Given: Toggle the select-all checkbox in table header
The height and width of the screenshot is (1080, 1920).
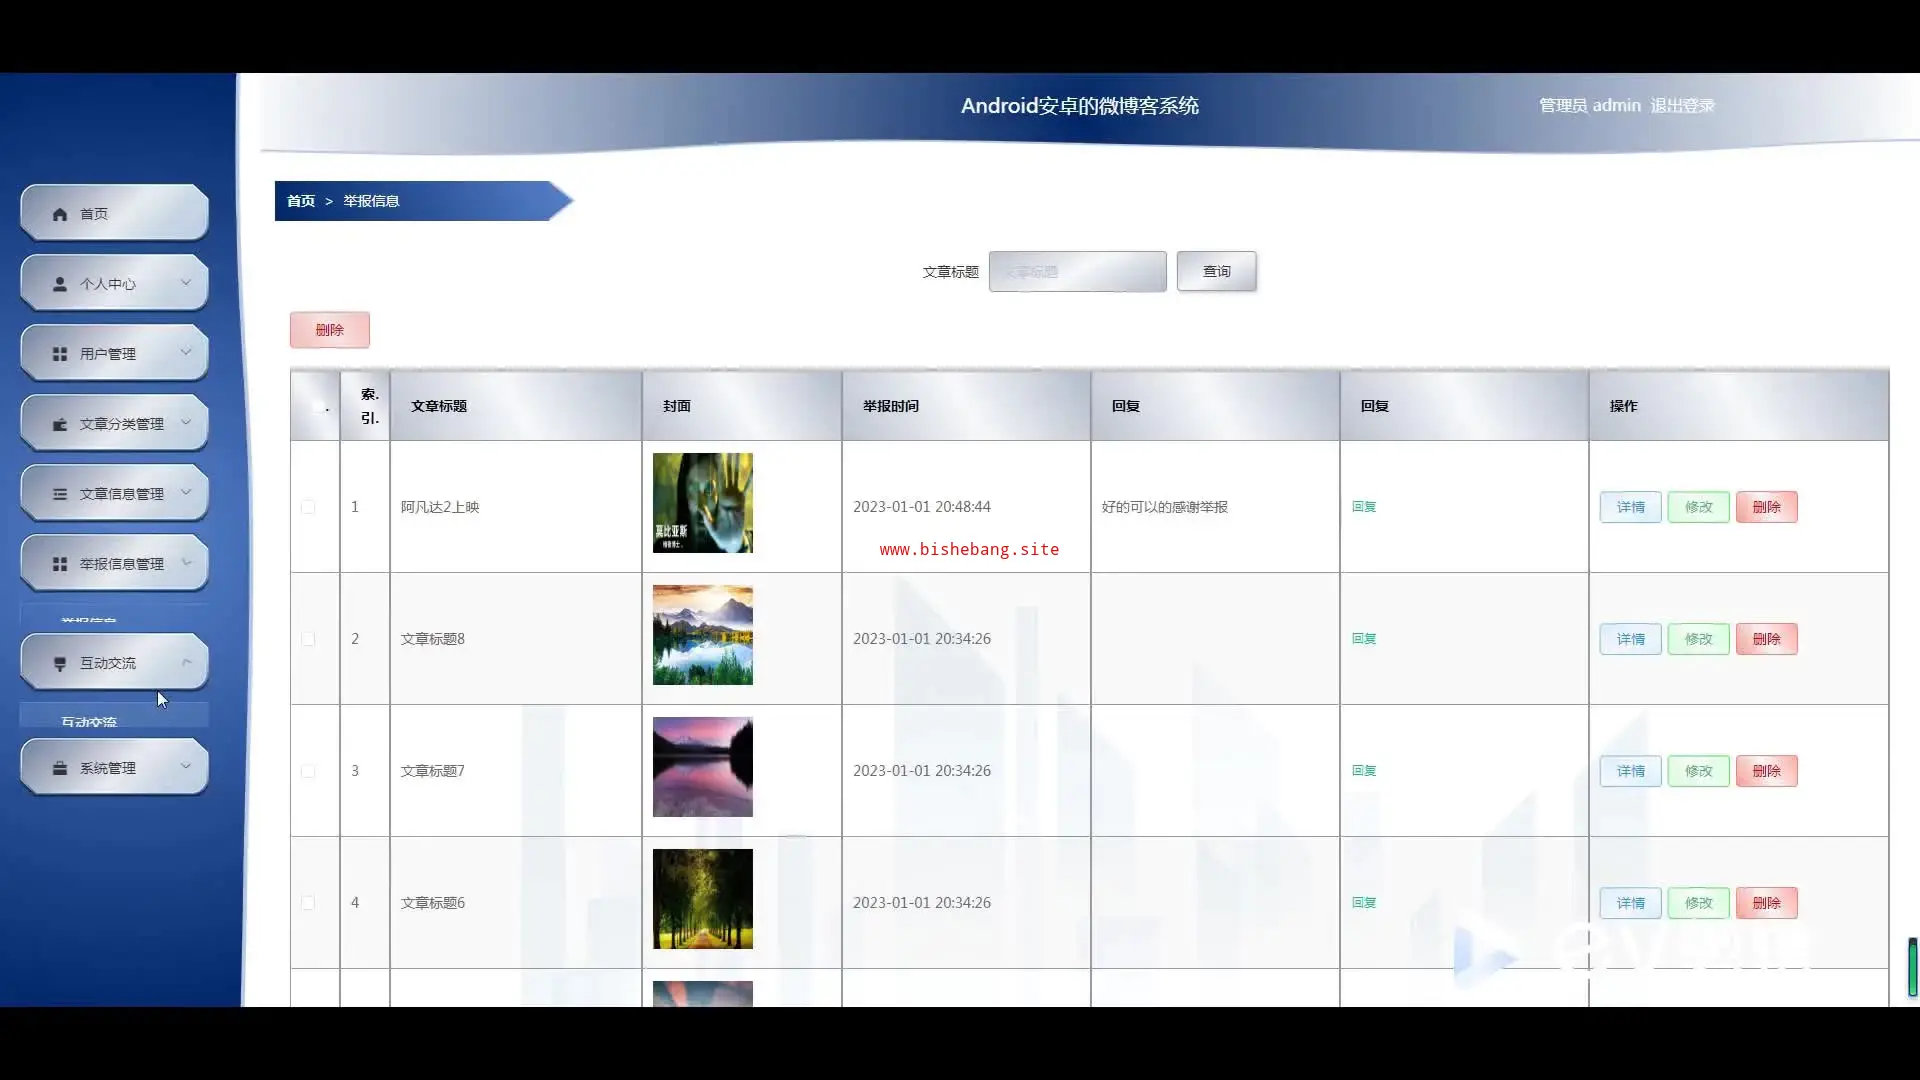Looking at the screenshot, I should (x=317, y=406).
